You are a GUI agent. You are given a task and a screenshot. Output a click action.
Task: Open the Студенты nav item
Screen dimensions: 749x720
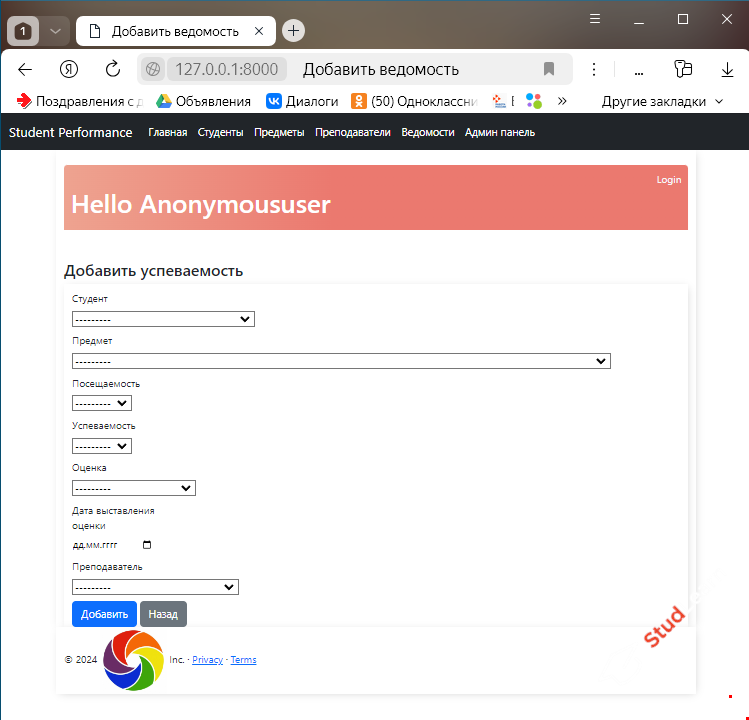click(221, 132)
